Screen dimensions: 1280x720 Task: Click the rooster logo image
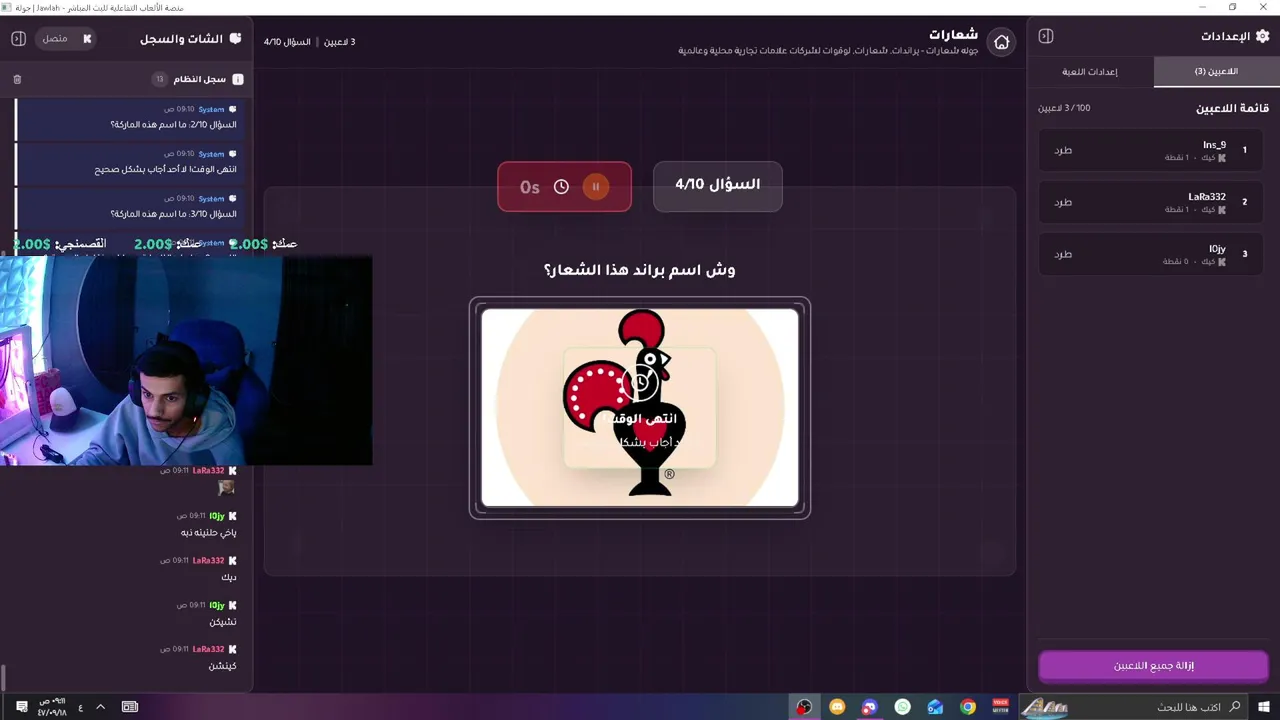[x=640, y=408]
